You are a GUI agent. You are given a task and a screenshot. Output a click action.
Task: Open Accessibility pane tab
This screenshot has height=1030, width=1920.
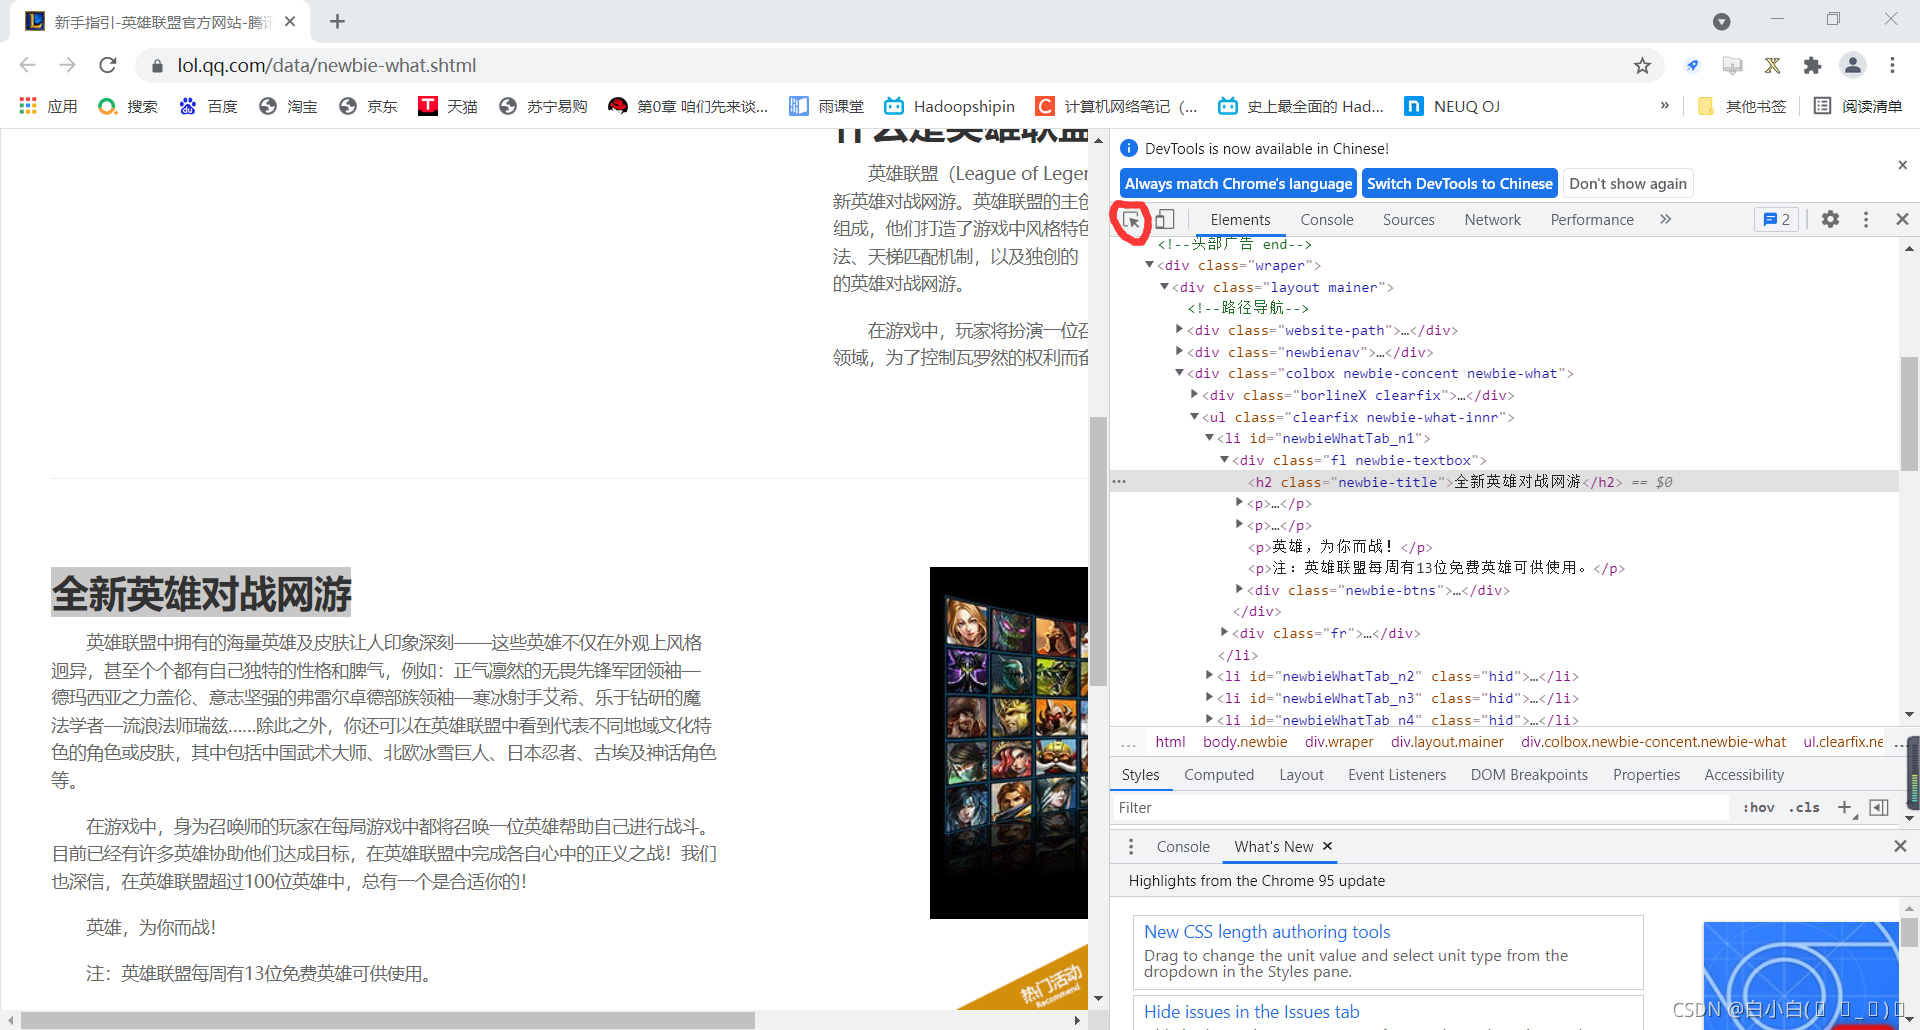(x=1744, y=774)
